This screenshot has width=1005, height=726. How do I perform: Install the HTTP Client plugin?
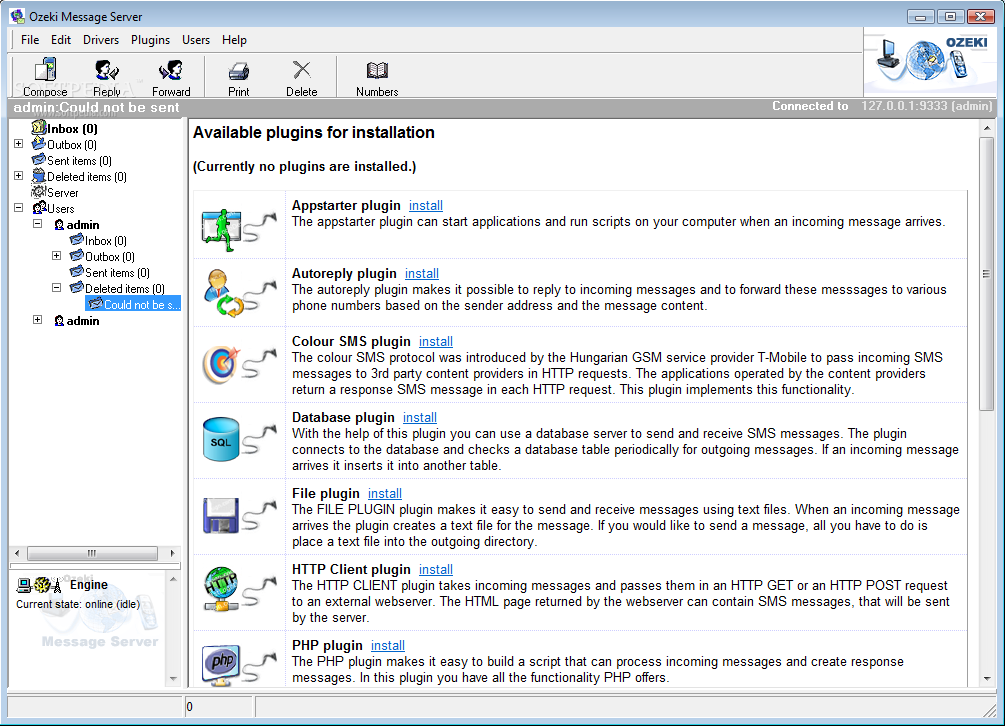(x=436, y=570)
